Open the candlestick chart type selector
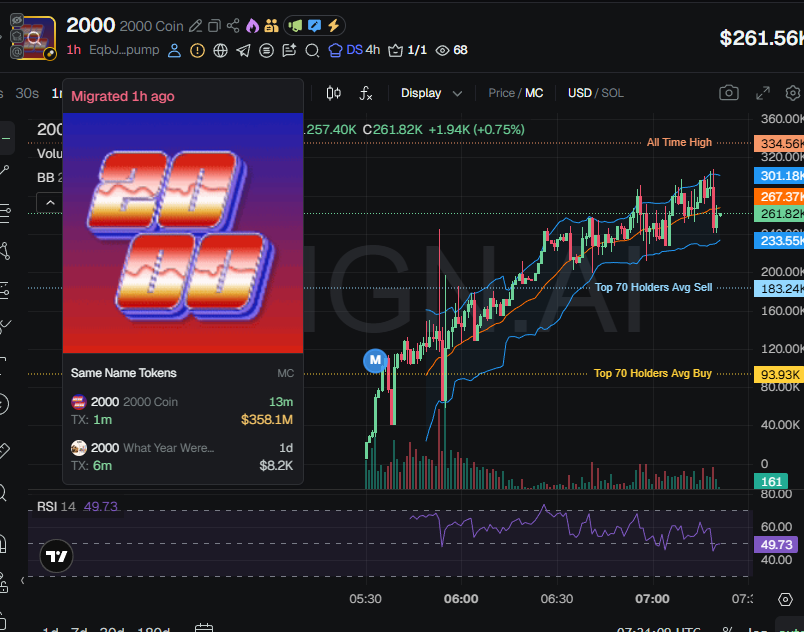The height and width of the screenshot is (632, 804). (x=334, y=93)
